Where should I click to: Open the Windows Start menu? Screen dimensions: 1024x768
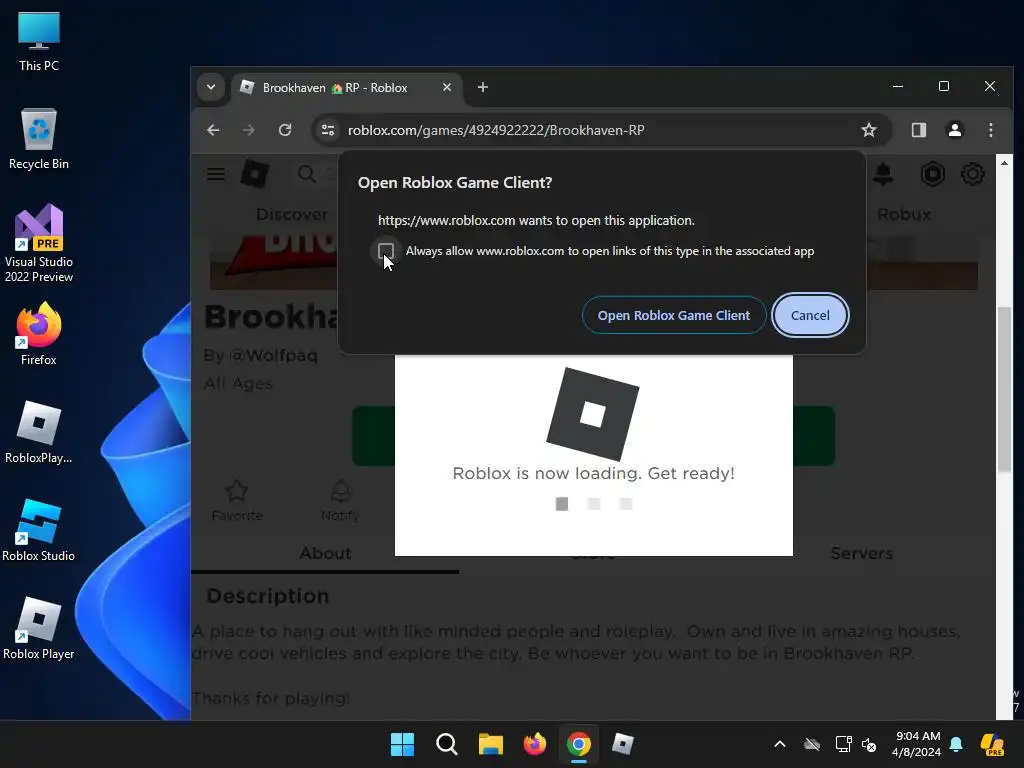(x=402, y=744)
